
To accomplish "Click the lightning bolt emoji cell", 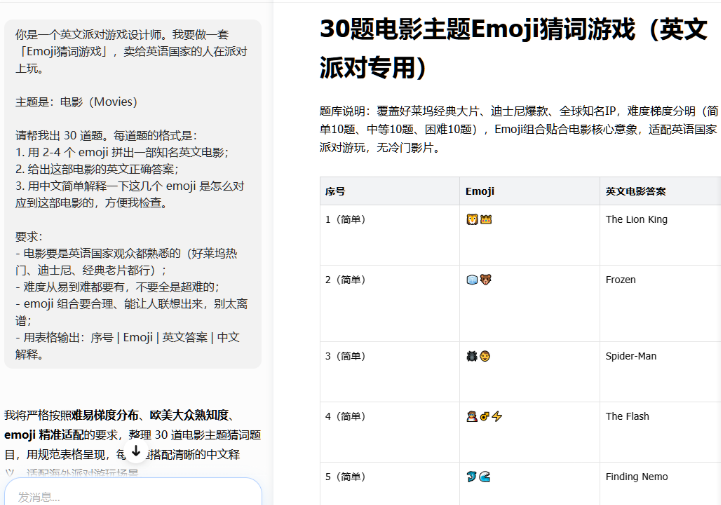I will coord(529,432).
